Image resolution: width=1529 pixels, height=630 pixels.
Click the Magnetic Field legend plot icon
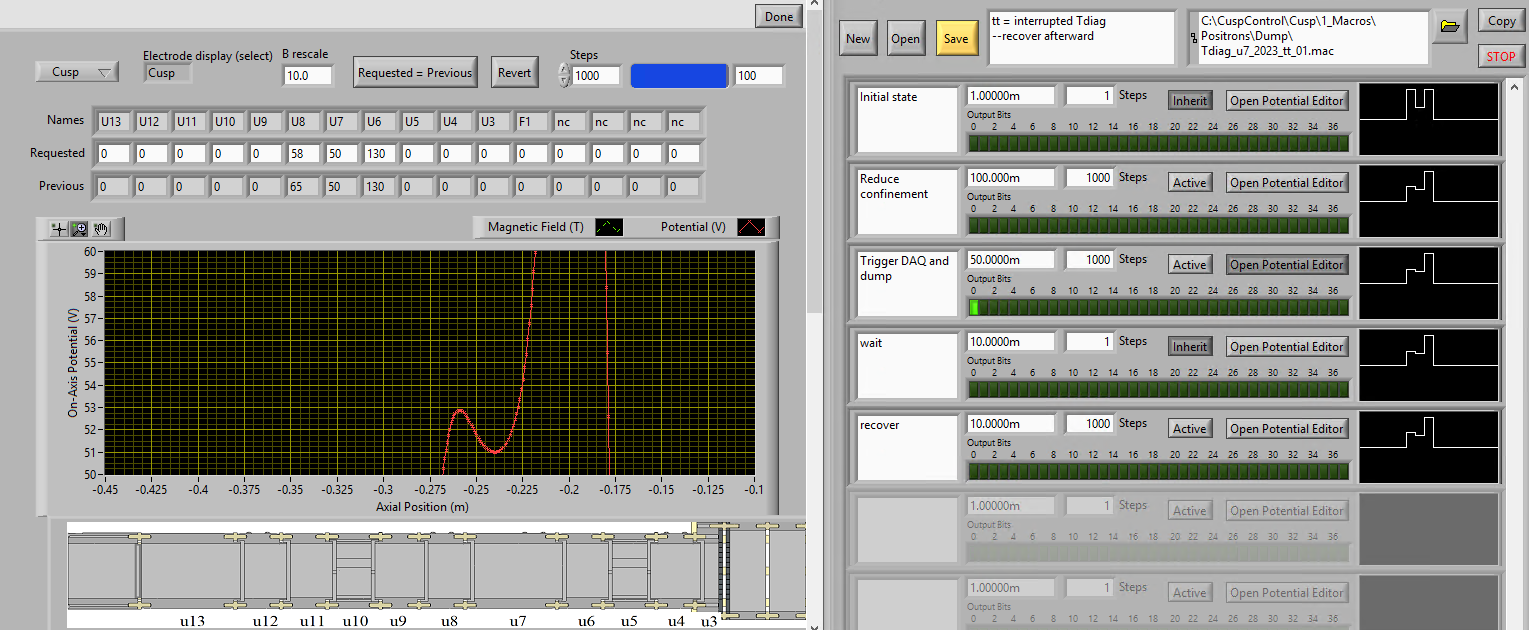(608, 227)
